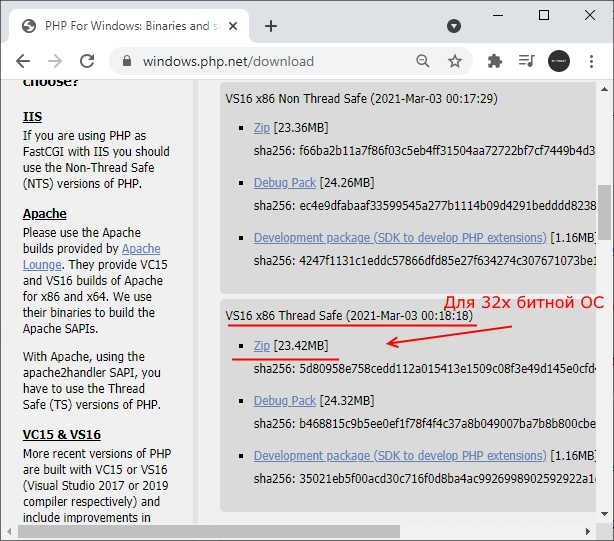Minimize the Chrome window
The image size is (614, 541).
pos(498,15)
